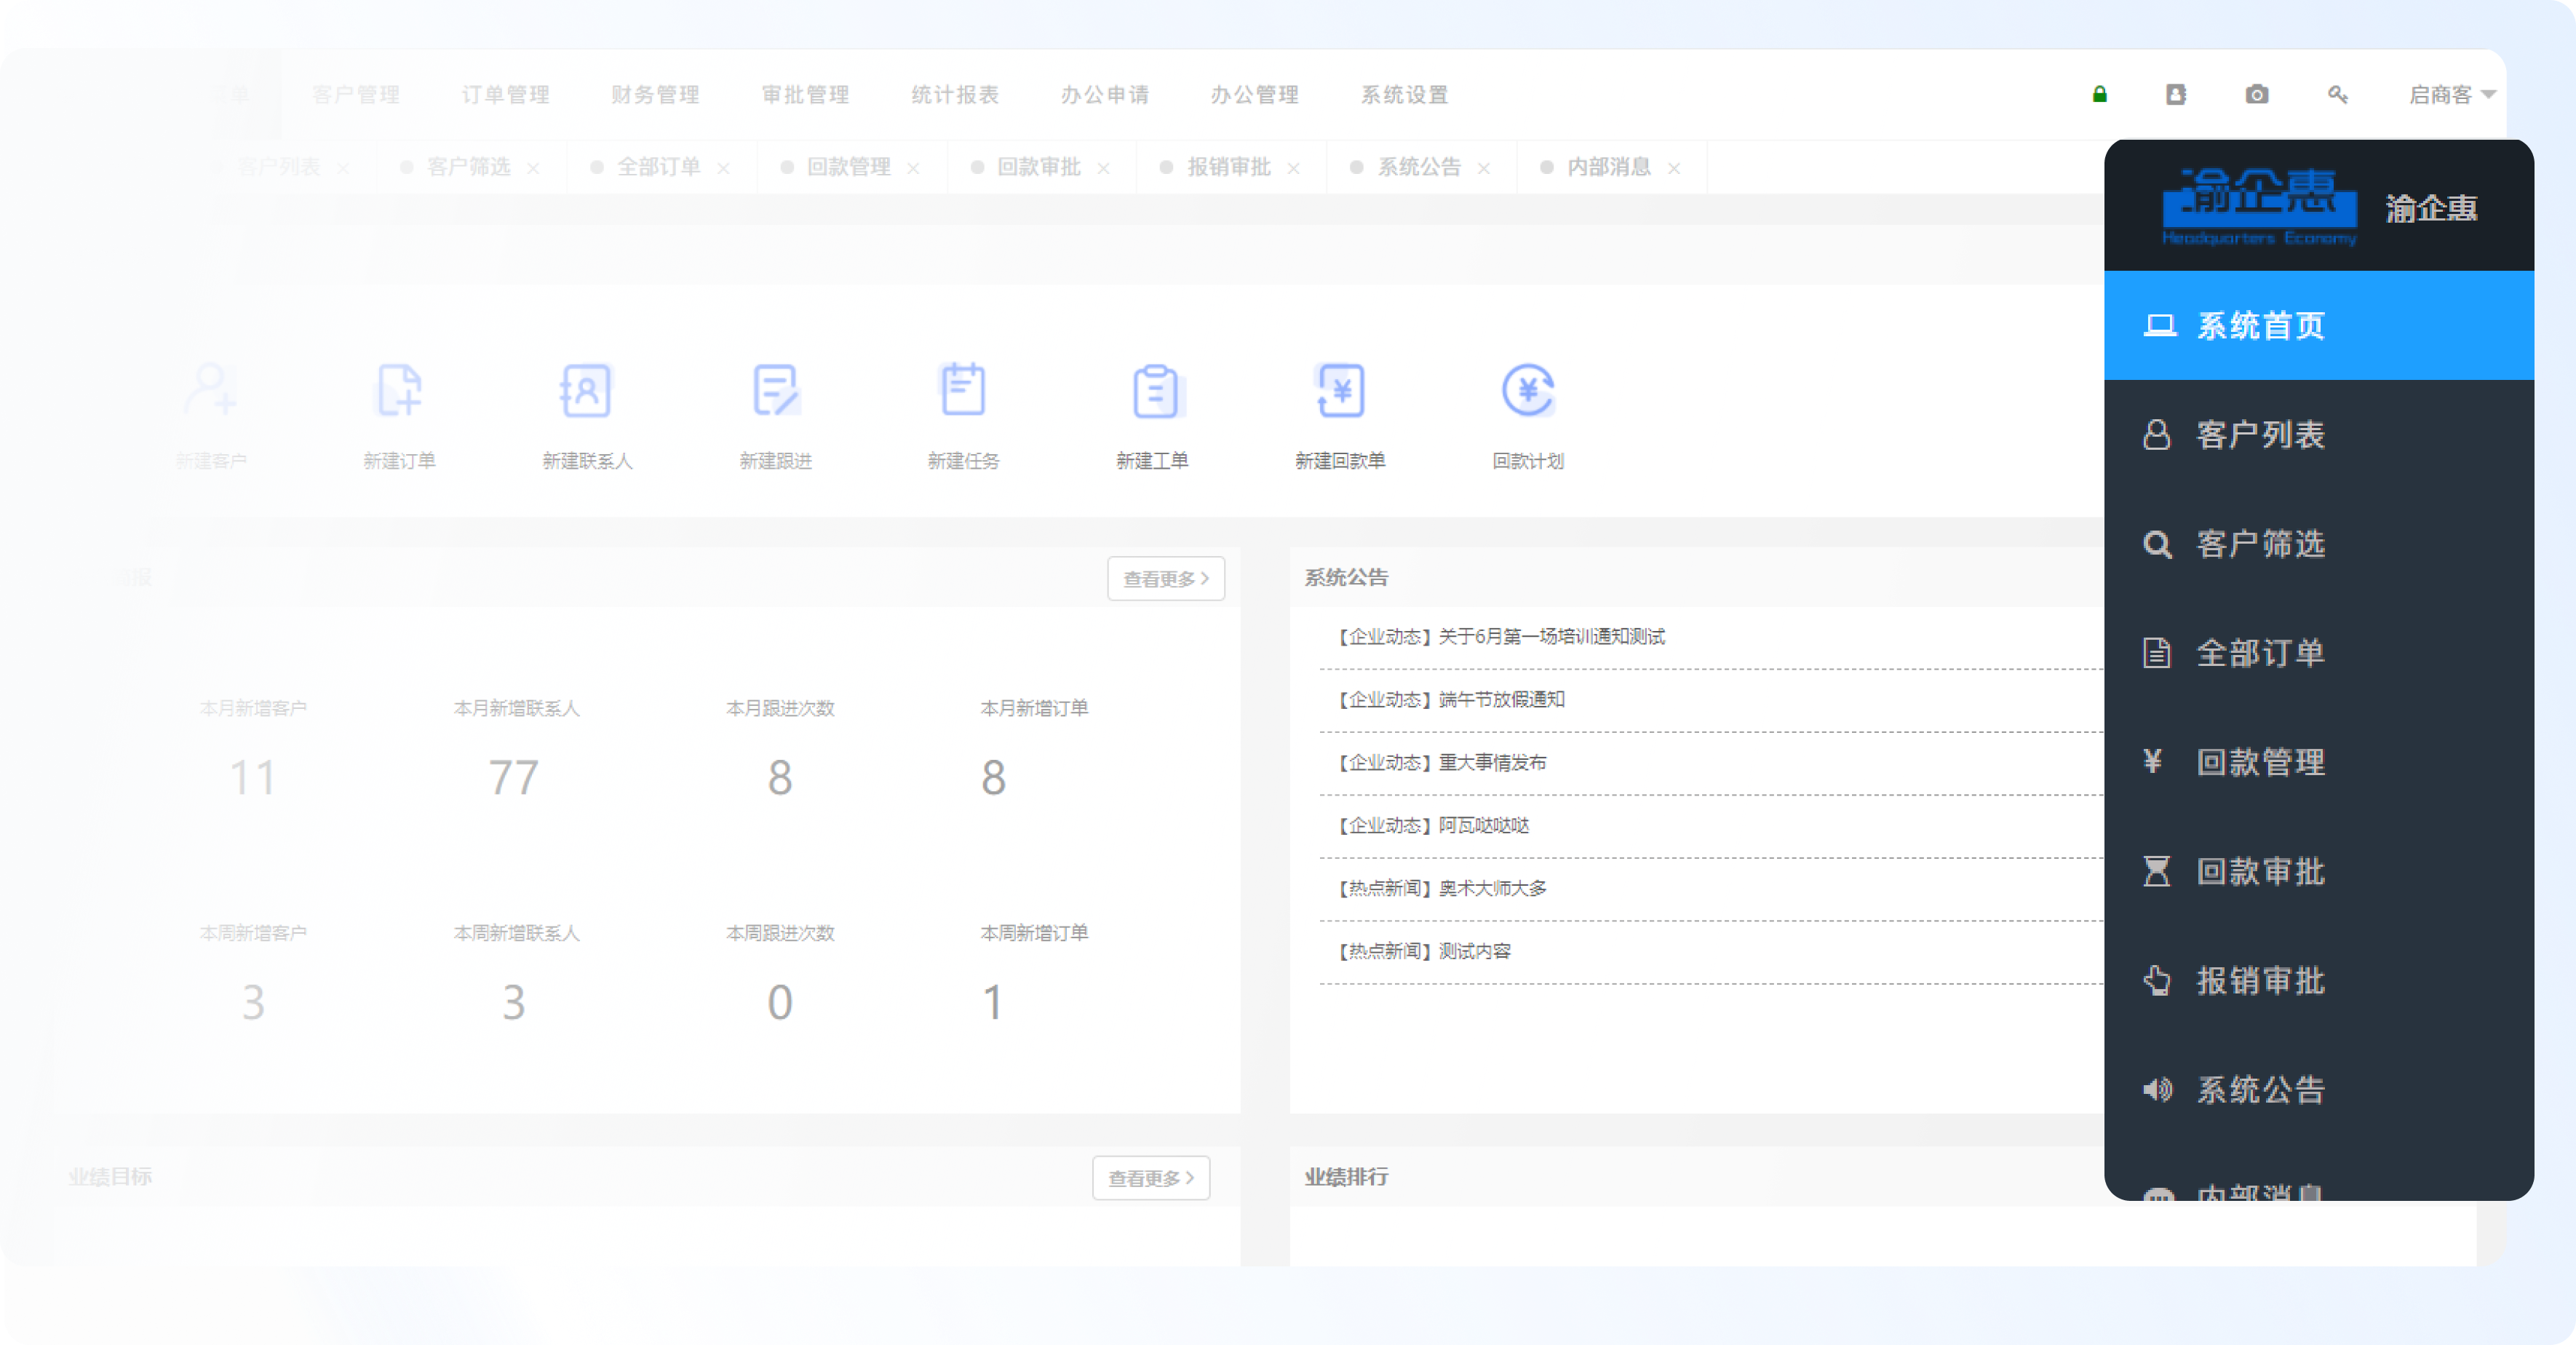Click the 回款计划 circular yen icon
This screenshot has width=2576, height=1345.
1528,390
